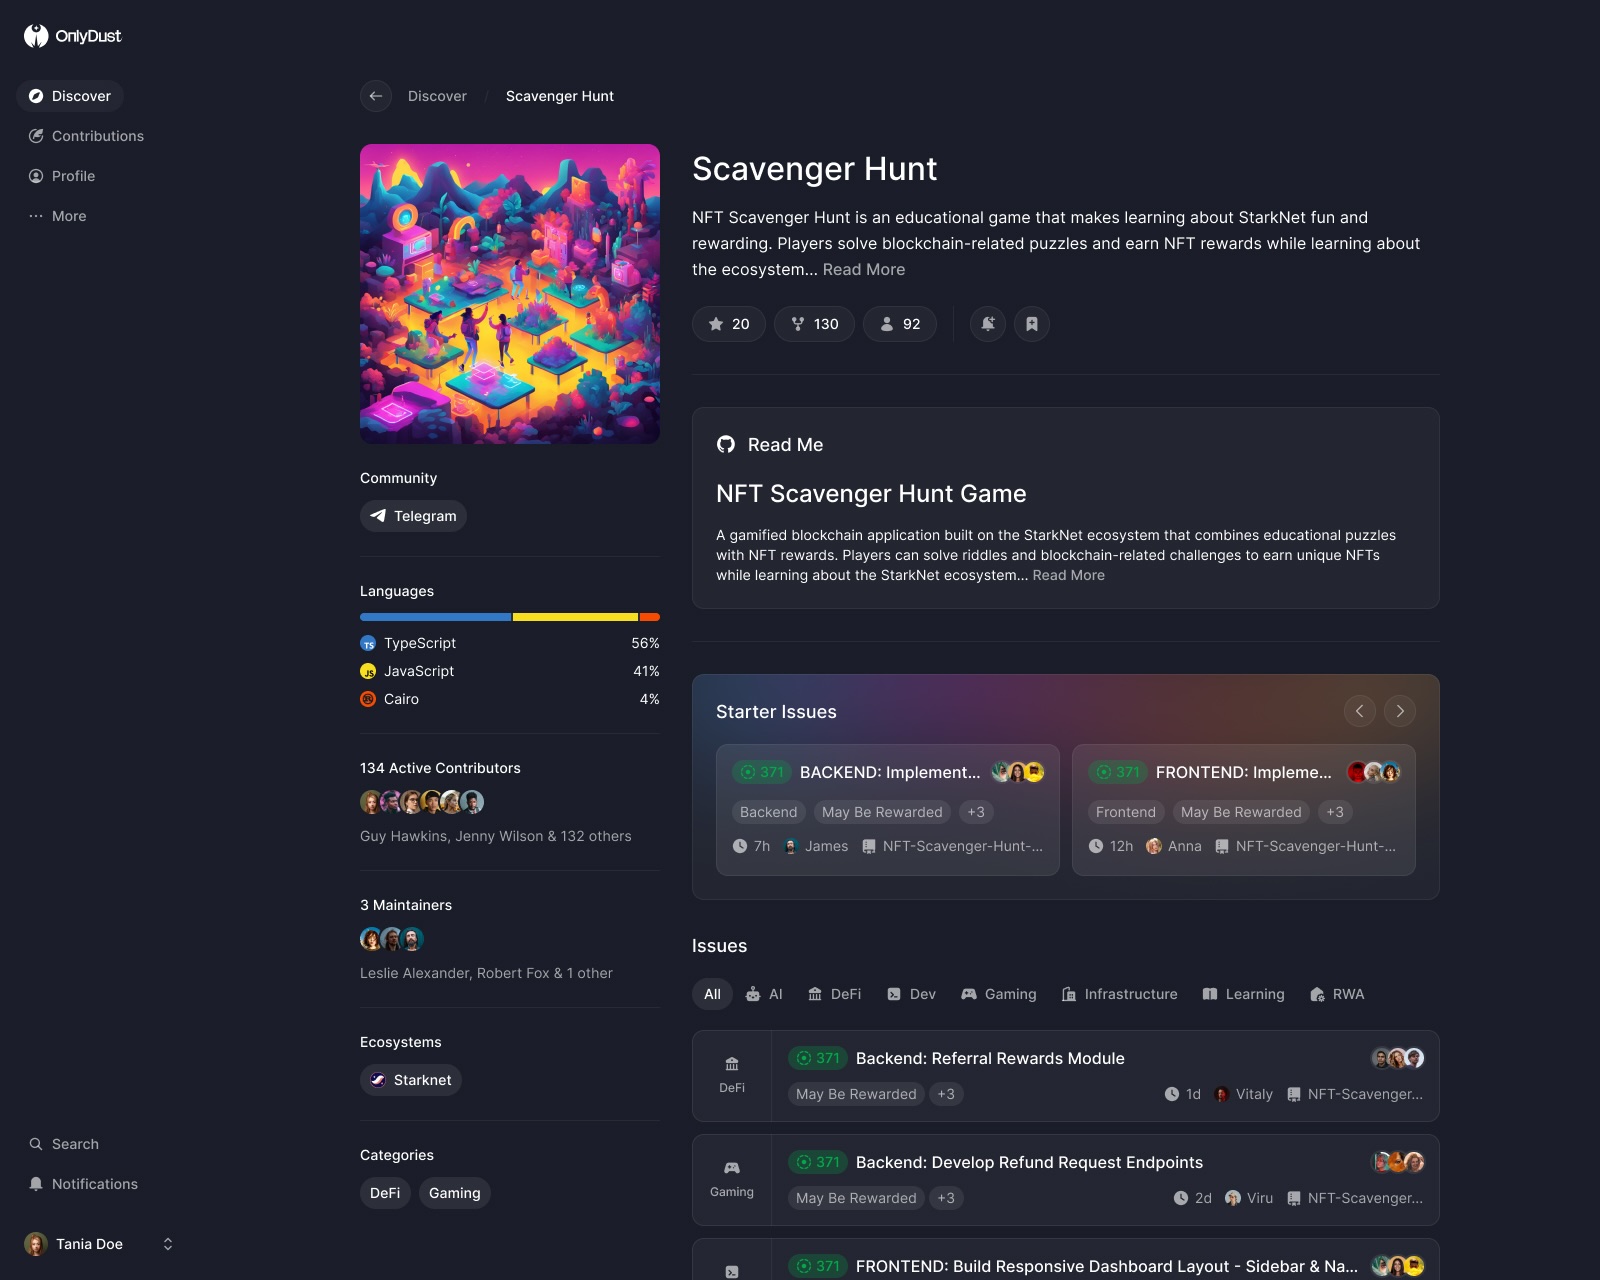1600x1280 pixels.
Task: Select the DeFi issues filter tab
Action: (834, 994)
